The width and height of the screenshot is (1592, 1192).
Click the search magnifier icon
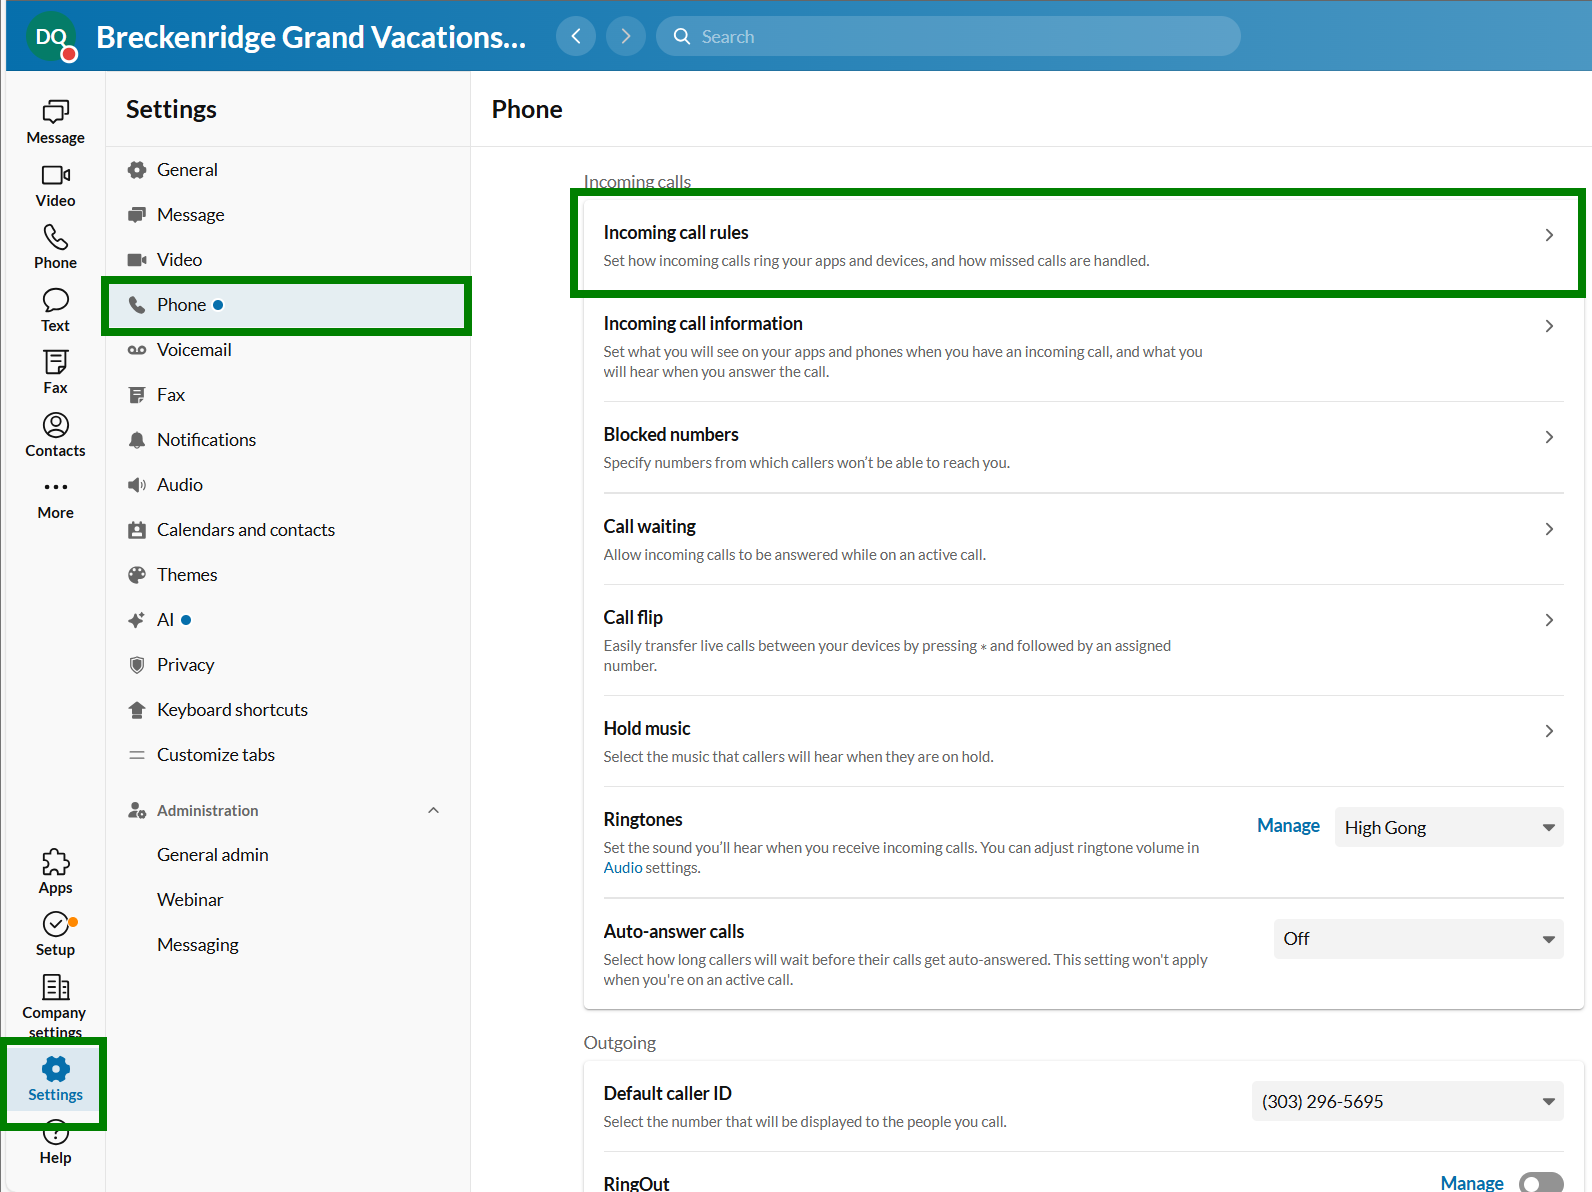coord(682,36)
